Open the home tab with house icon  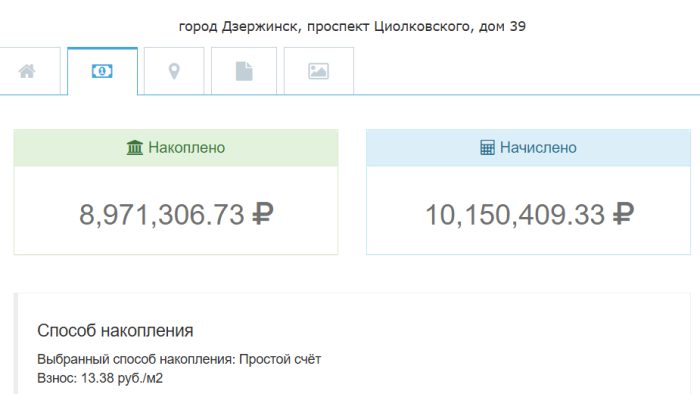27,71
